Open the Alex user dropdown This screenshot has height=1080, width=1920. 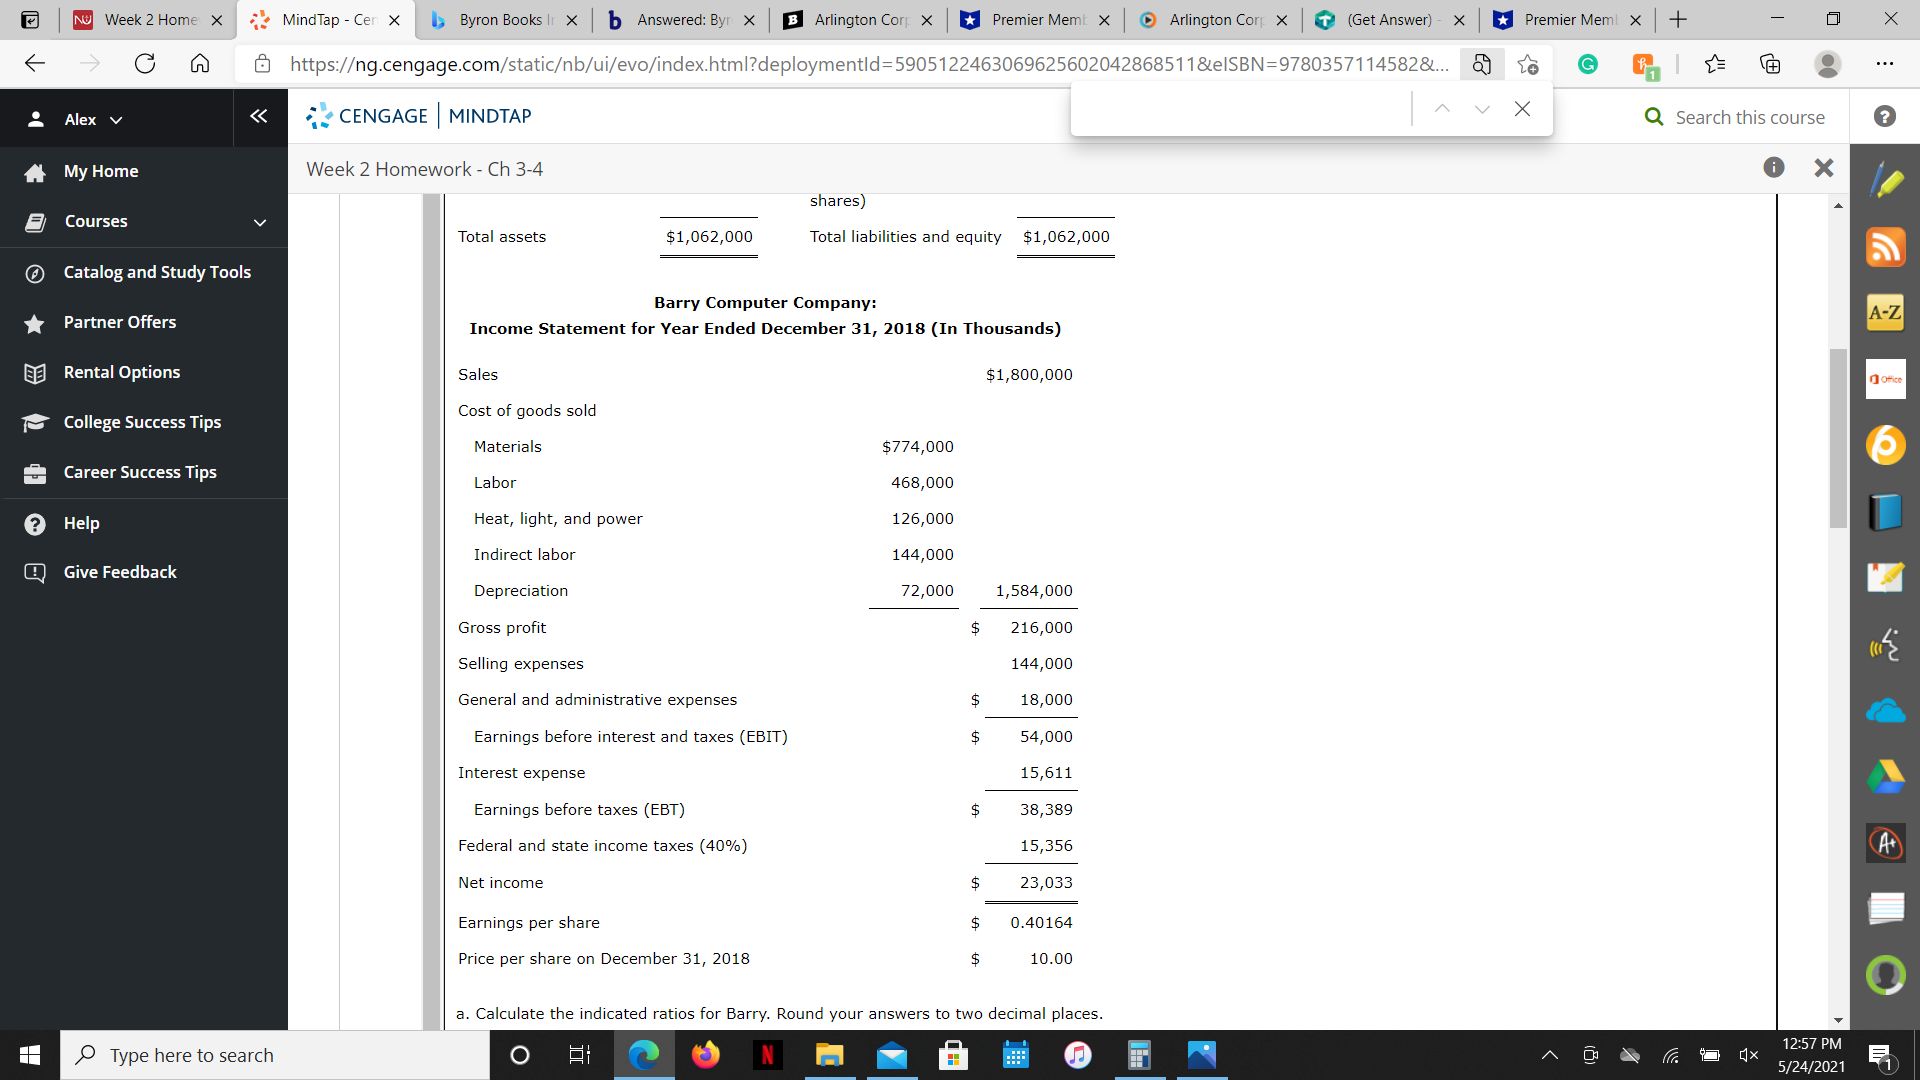pos(80,119)
